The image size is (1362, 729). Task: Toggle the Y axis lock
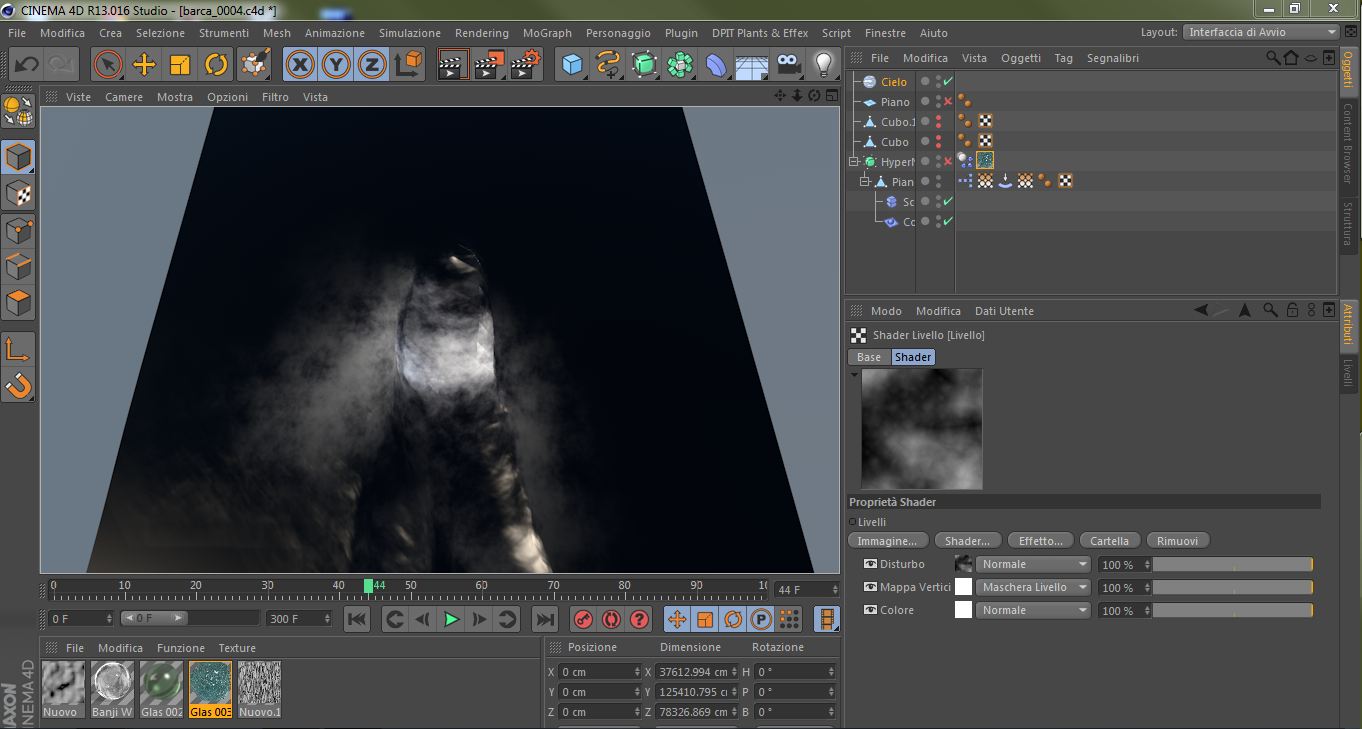[x=336, y=65]
